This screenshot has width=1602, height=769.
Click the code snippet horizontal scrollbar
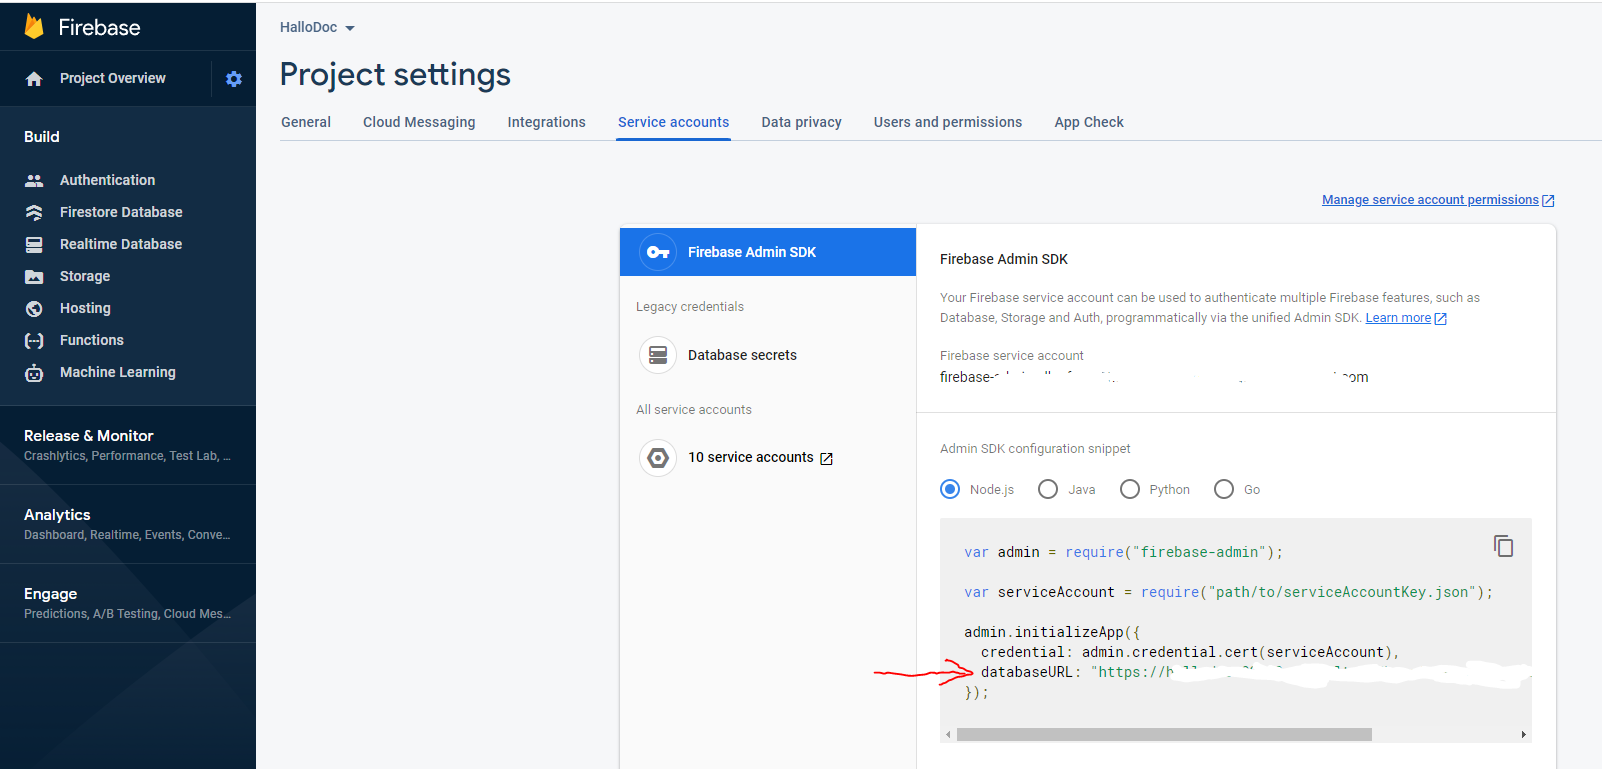[x=1163, y=735]
